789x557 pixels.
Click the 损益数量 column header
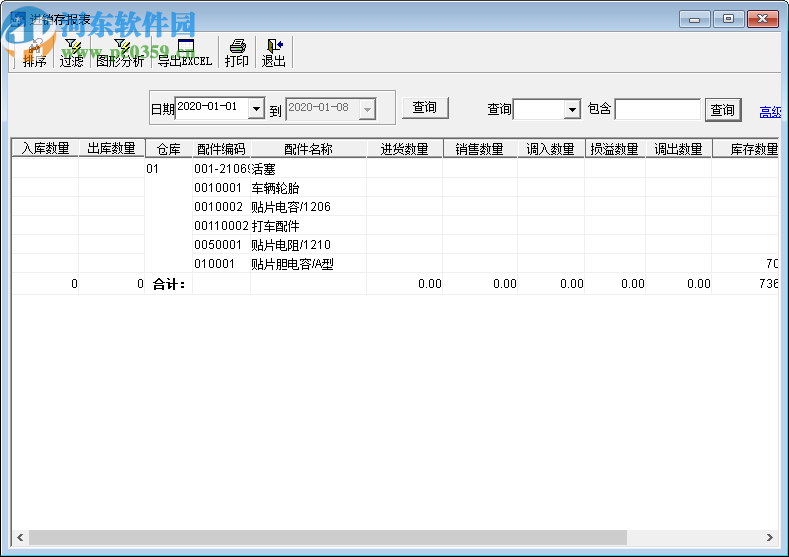(x=614, y=149)
